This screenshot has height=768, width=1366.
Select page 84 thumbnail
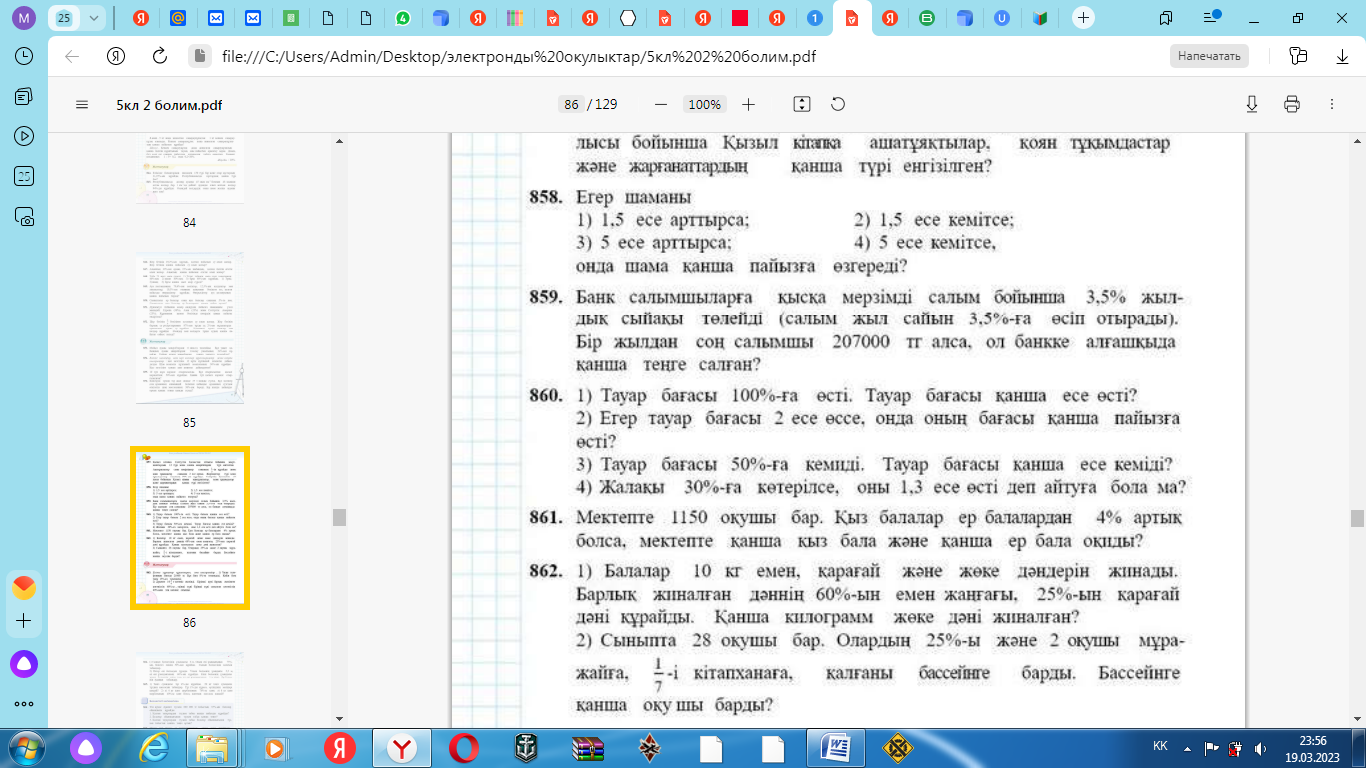189,170
